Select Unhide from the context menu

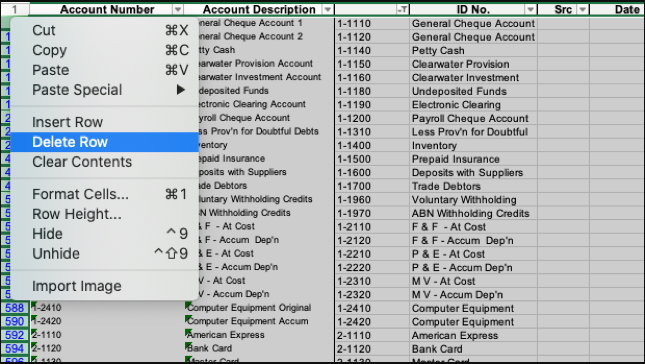tap(104, 253)
